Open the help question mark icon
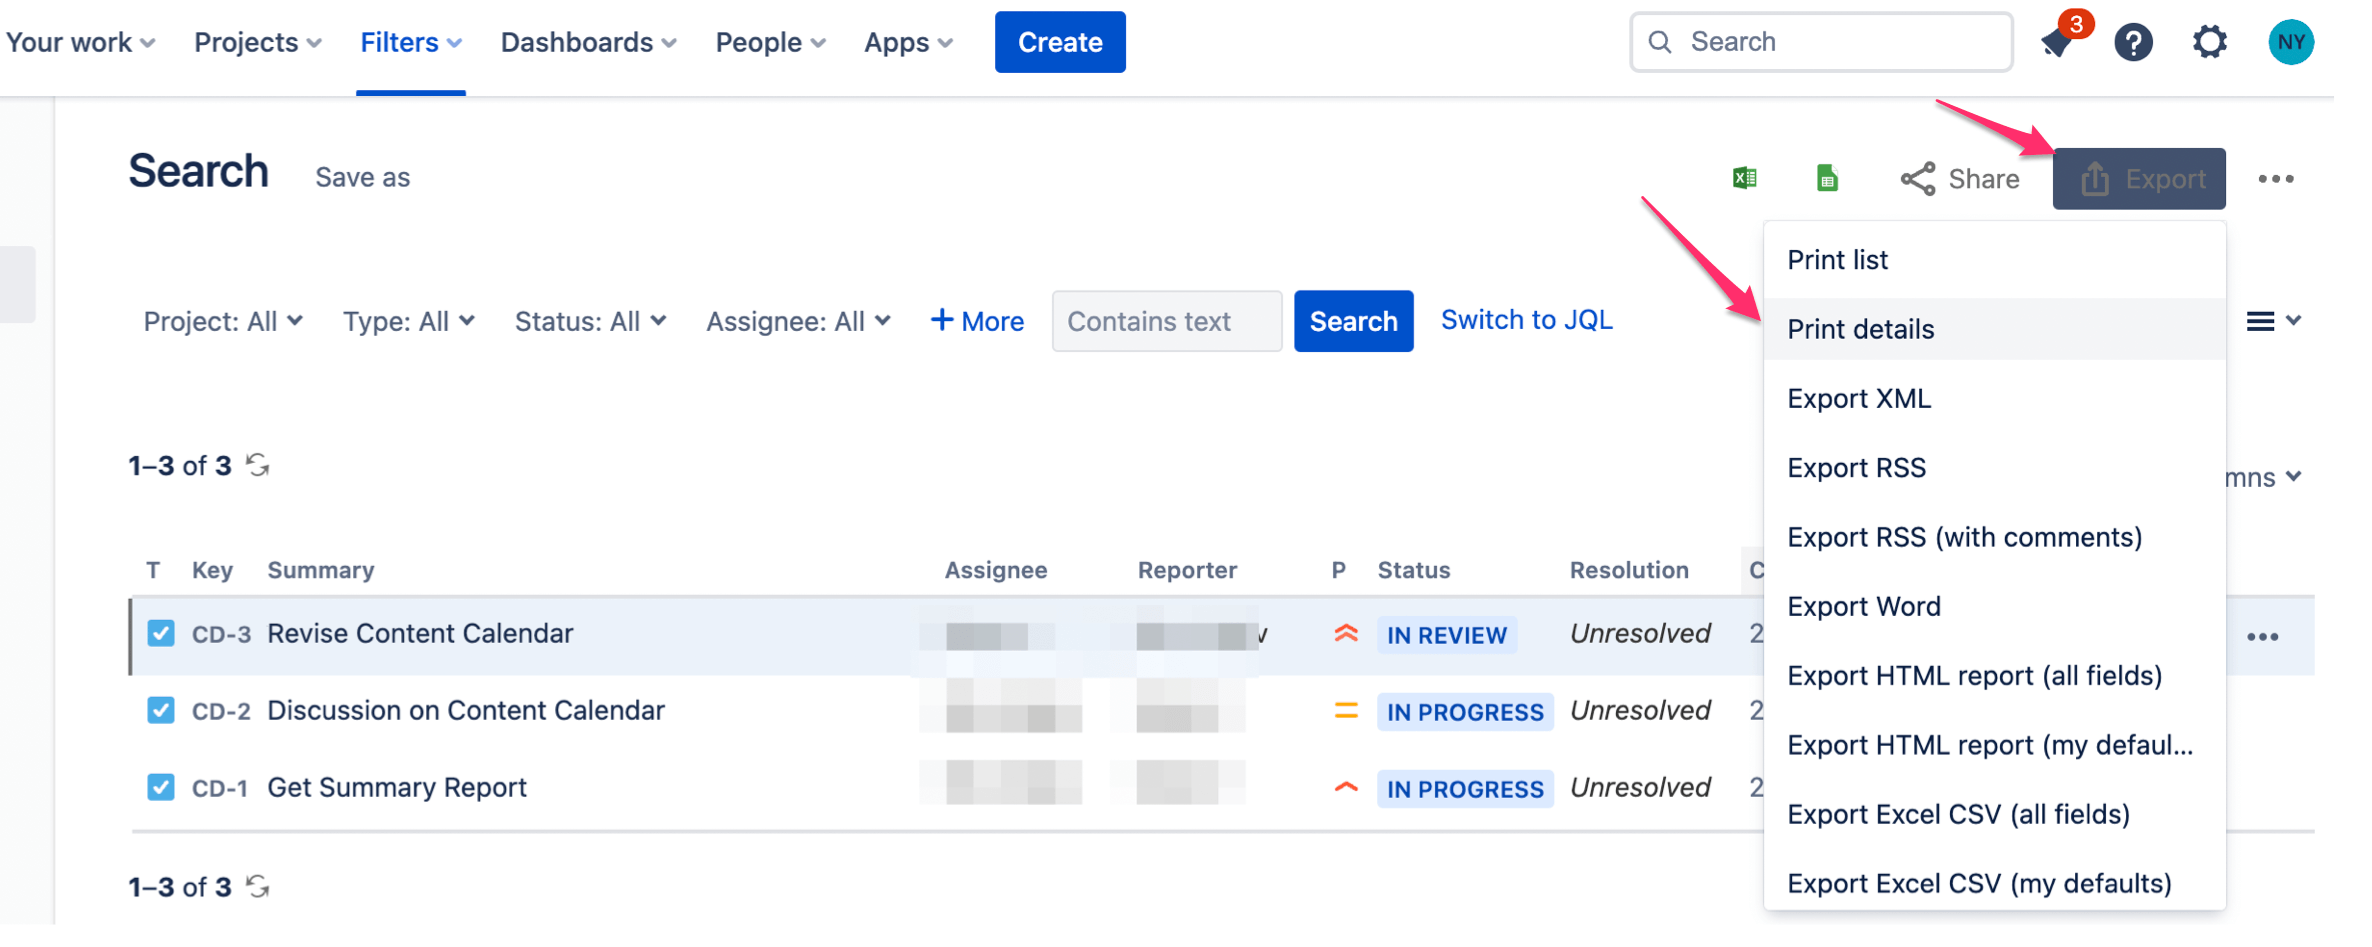This screenshot has height=947, width=2372. coord(2133,42)
